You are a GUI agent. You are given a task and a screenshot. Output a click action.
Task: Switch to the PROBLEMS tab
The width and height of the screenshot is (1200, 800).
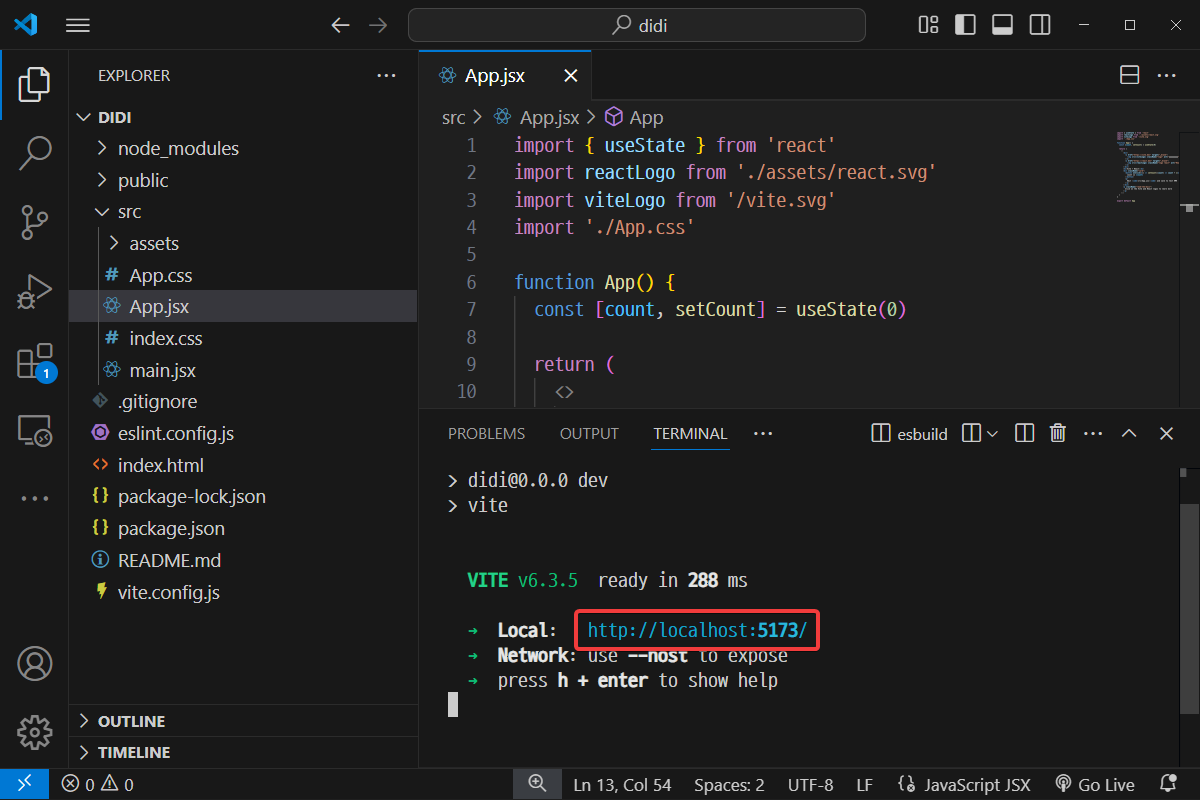click(486, 434)
